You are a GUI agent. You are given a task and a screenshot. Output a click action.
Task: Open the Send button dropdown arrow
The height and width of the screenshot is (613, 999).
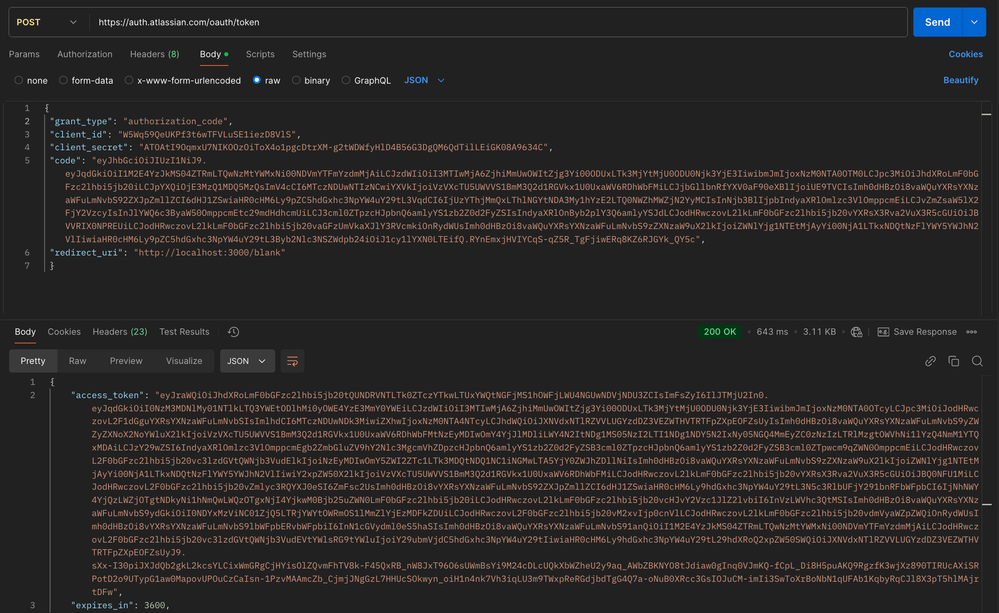972,21
